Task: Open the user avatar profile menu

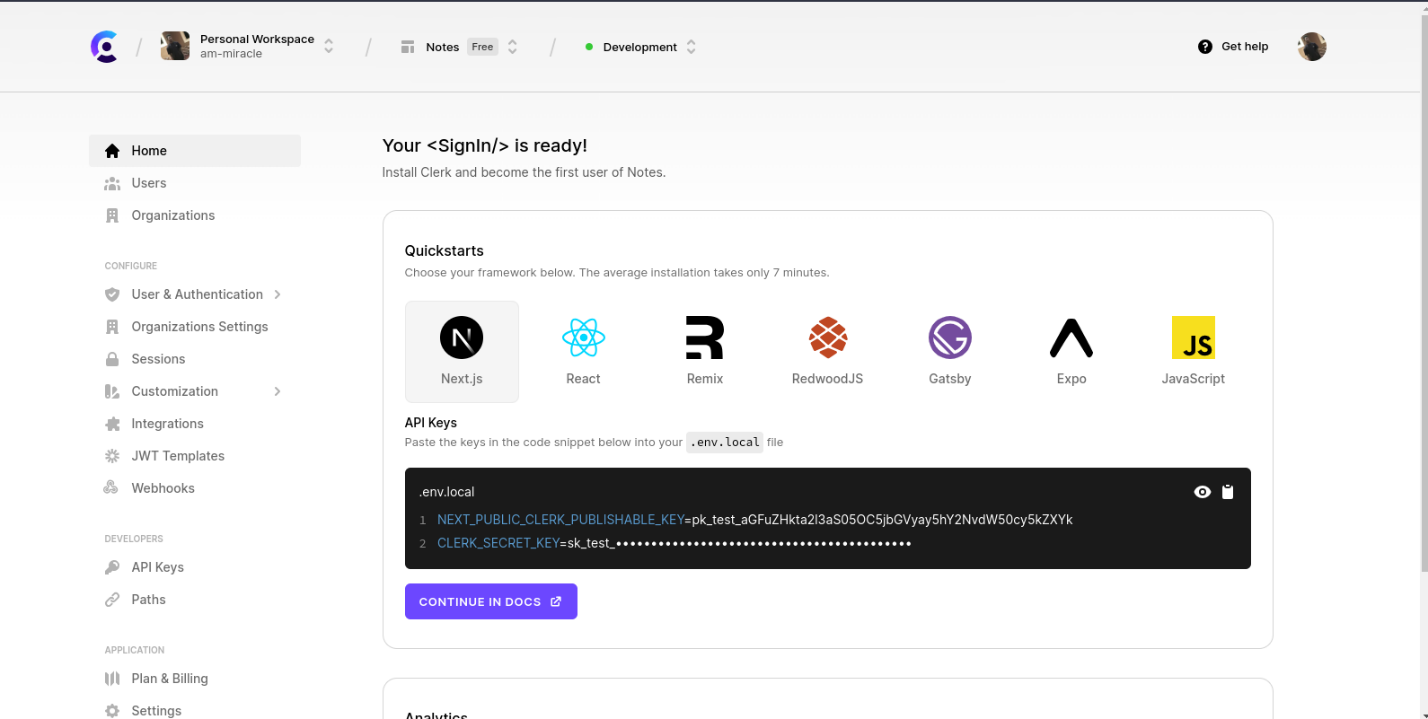Action: click(x=1312, y=47)
